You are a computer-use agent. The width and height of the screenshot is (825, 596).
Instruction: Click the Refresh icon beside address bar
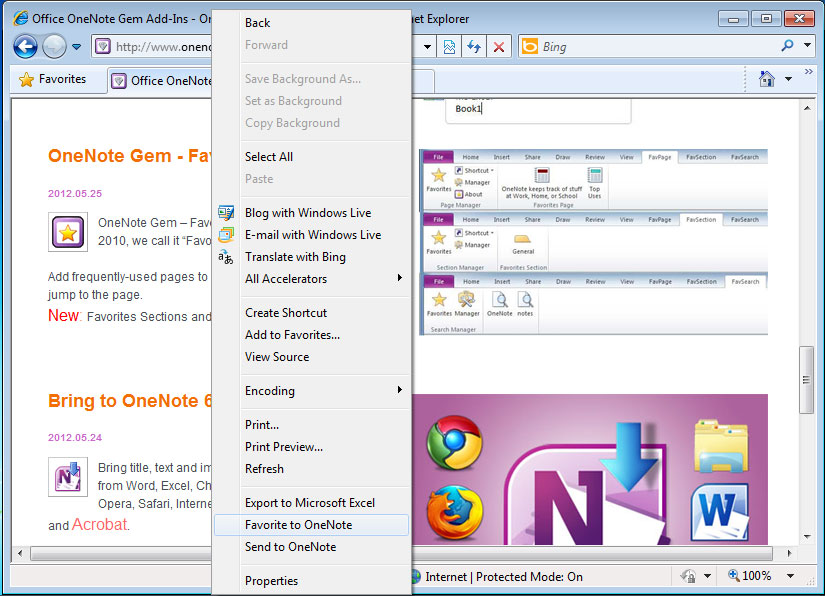(474, 47)
